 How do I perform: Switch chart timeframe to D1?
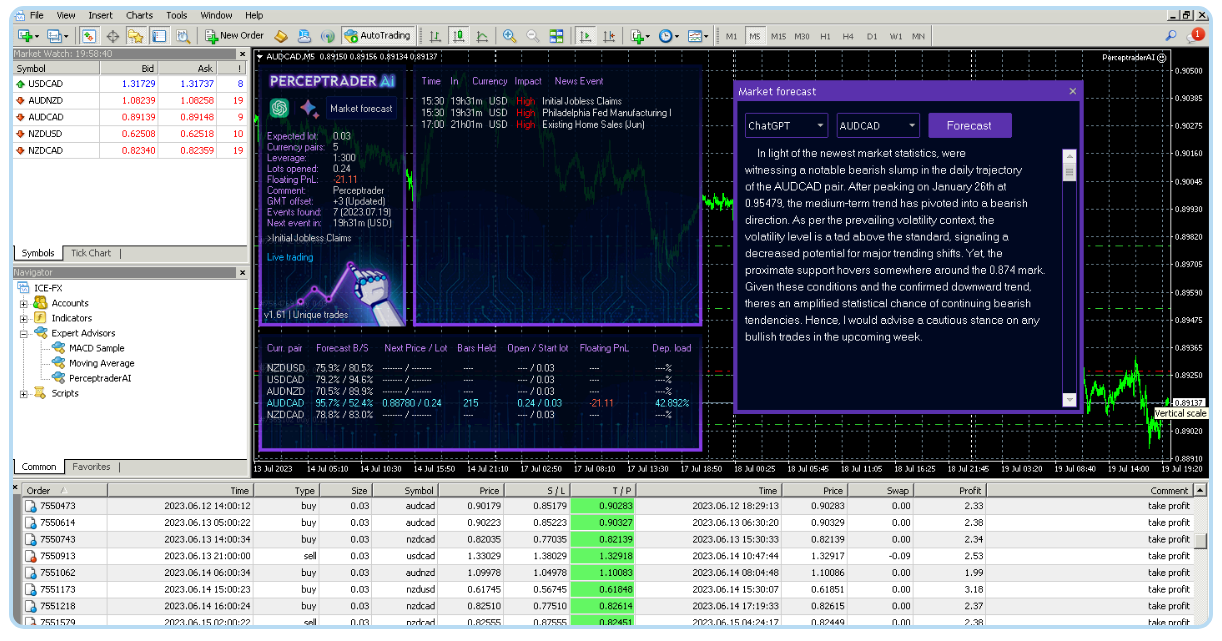pos(872,36)
